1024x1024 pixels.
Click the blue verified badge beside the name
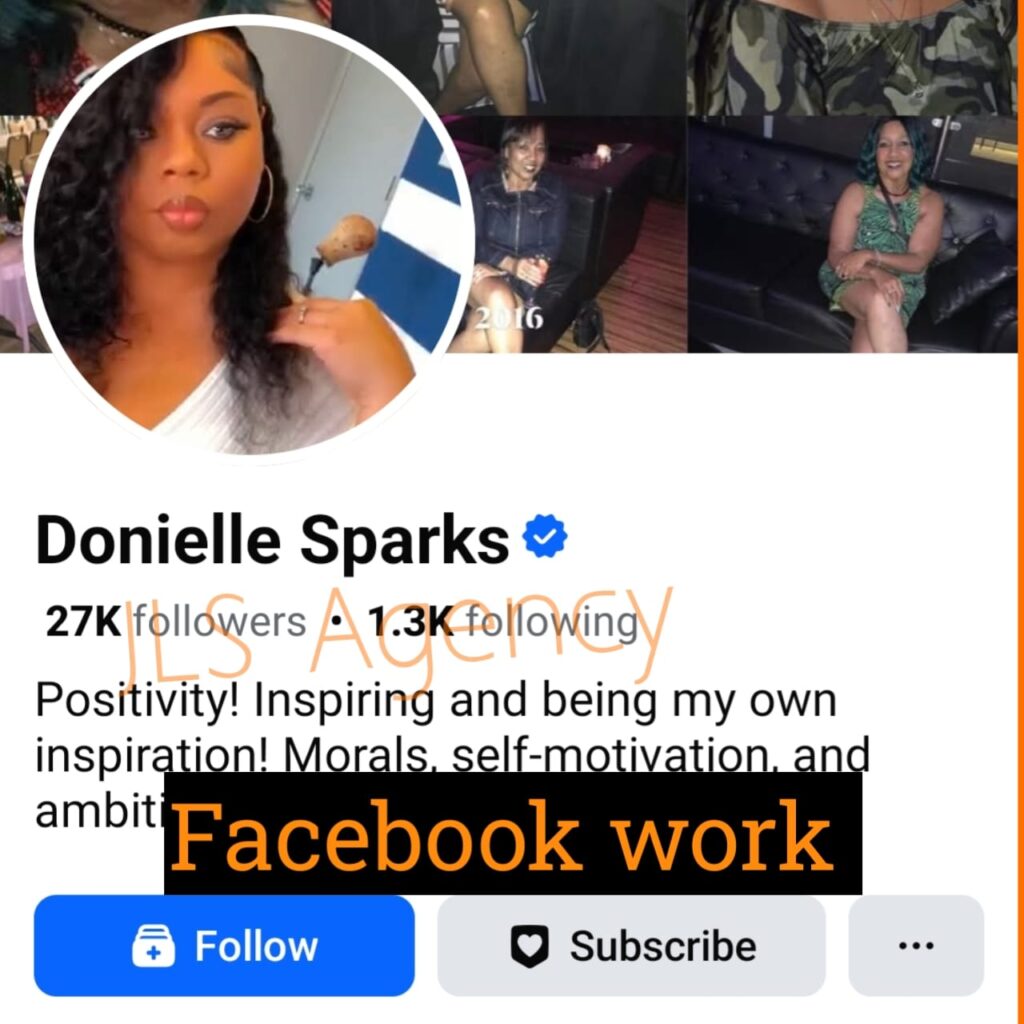coord(545,536)
